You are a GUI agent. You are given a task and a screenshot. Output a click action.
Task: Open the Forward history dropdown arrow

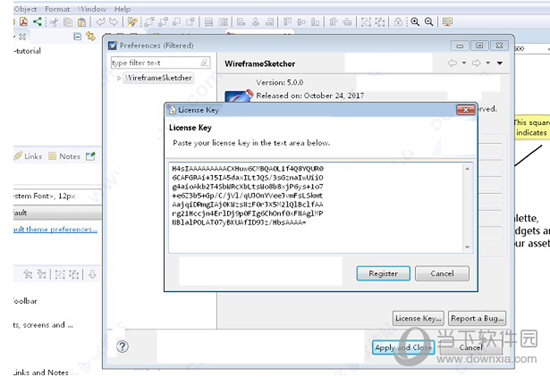point(488,63)
